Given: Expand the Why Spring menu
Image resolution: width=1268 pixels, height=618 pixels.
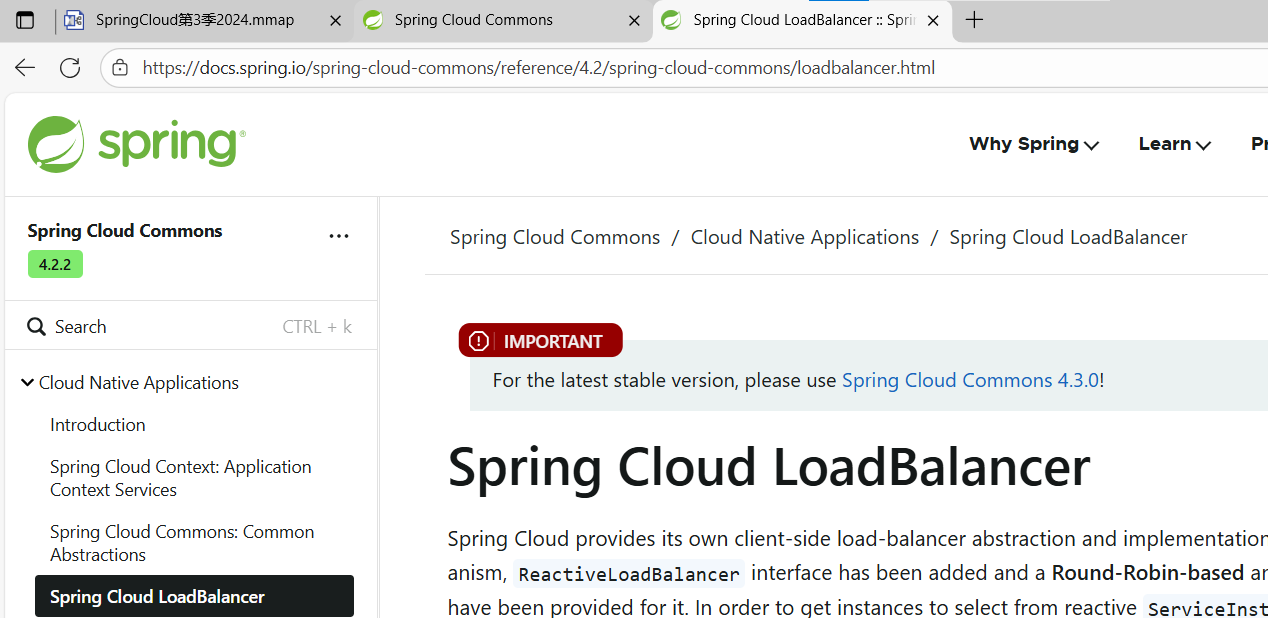Looking at the screenshot, I should pos(1034,144).
